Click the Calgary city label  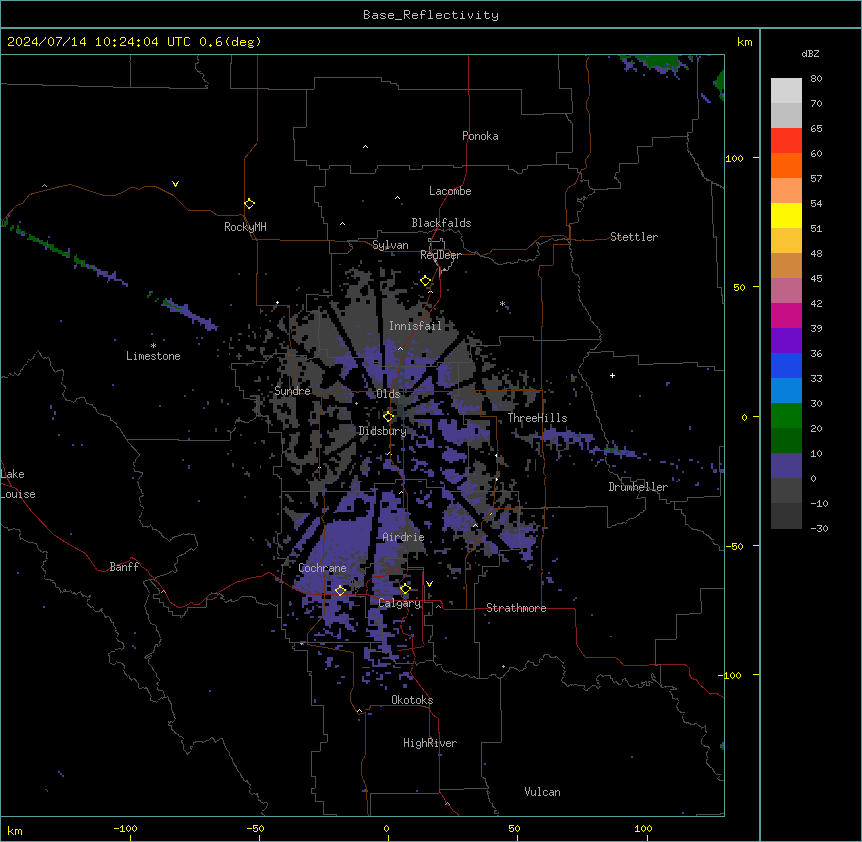(400, 603)
